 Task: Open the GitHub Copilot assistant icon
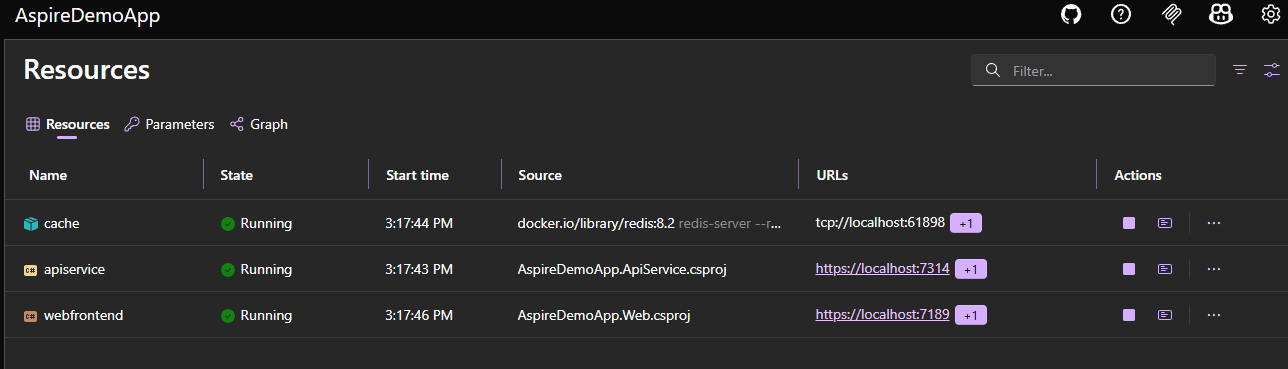[1220, 15]
